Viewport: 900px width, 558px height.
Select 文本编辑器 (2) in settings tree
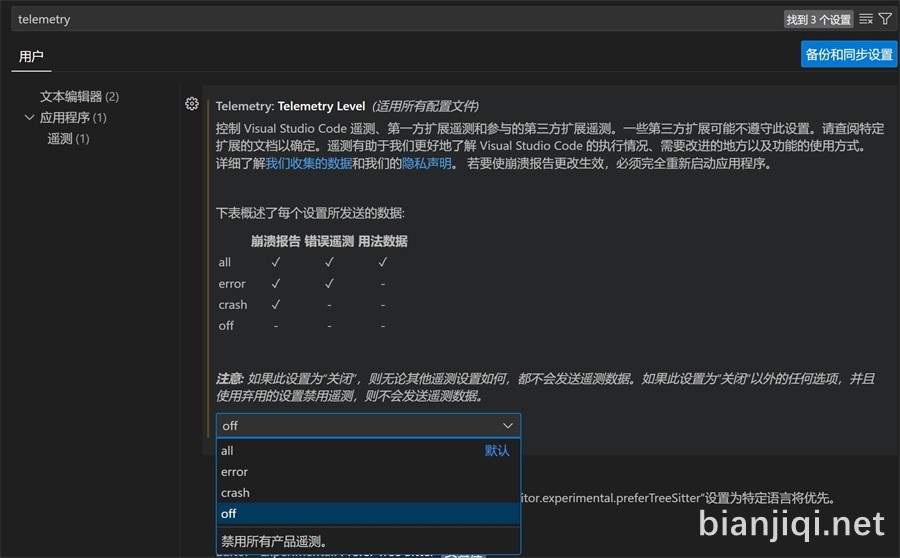(x=79, y=97)
